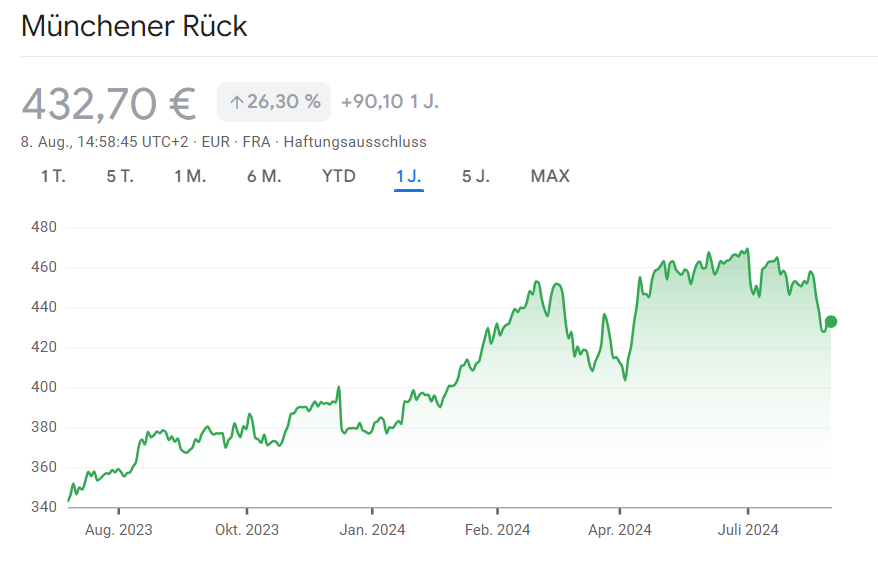Click the Okt. 2023 axis label
Image resolution: width=878 pixels, height=565 pixels.
(x=247, y=530)
